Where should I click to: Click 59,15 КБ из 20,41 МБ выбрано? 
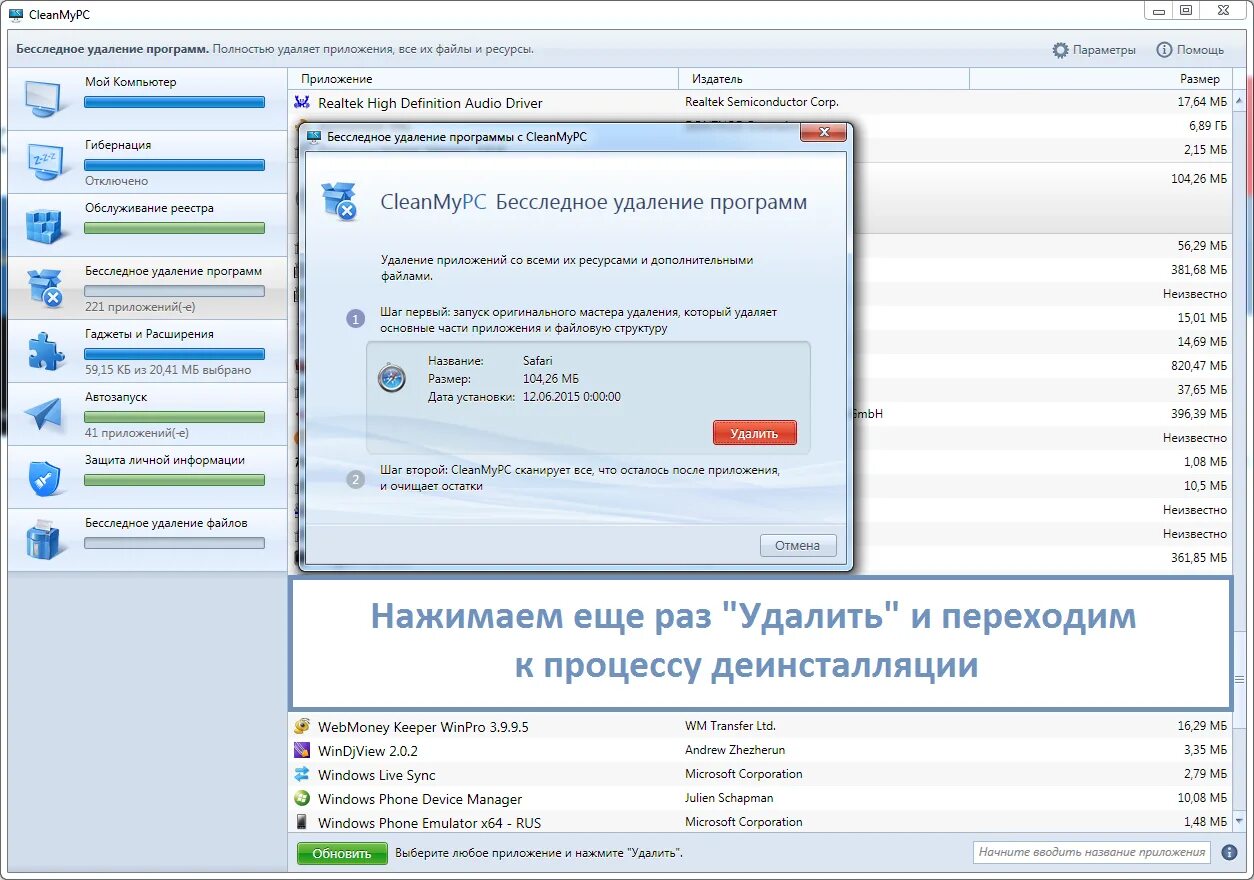coord(168,370)
